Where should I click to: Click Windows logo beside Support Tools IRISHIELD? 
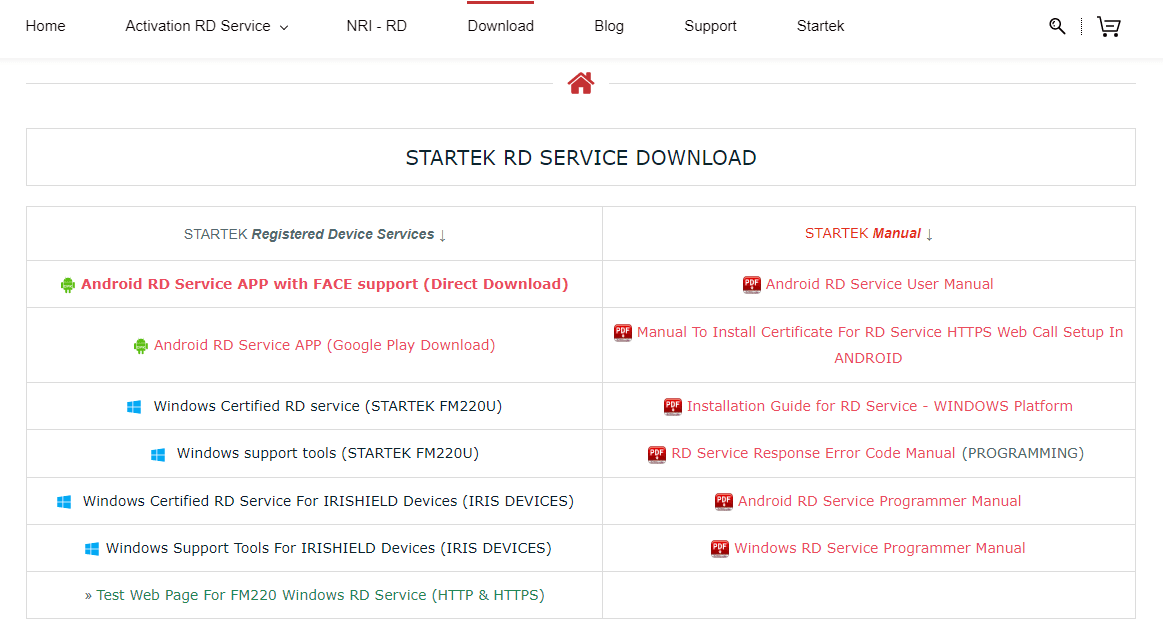click(92, 548)
